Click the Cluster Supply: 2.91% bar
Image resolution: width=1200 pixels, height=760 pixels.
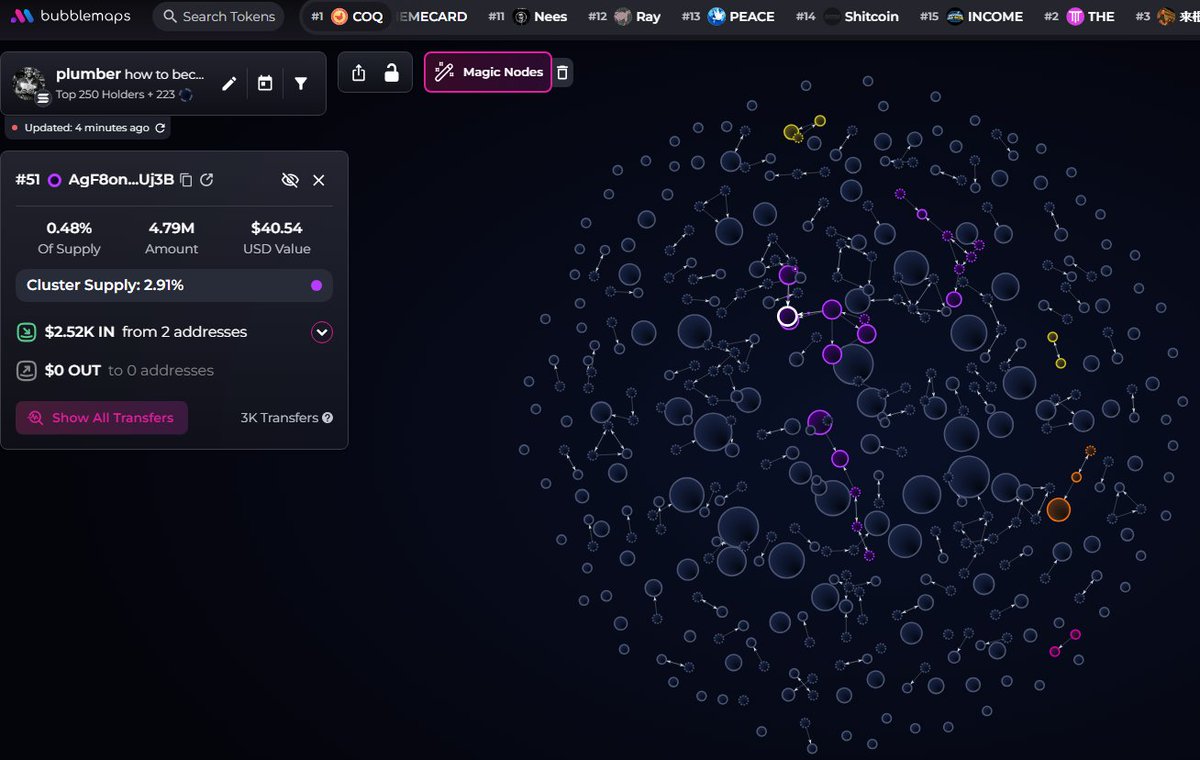[x=174, y=285]
